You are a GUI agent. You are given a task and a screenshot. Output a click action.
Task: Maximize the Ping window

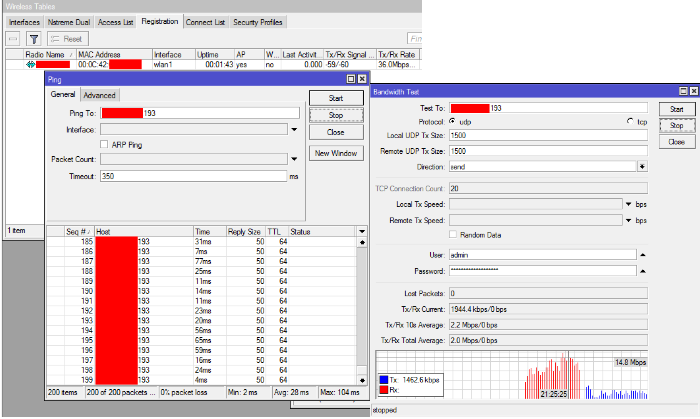pyautogui.click(x=351, y=79)
